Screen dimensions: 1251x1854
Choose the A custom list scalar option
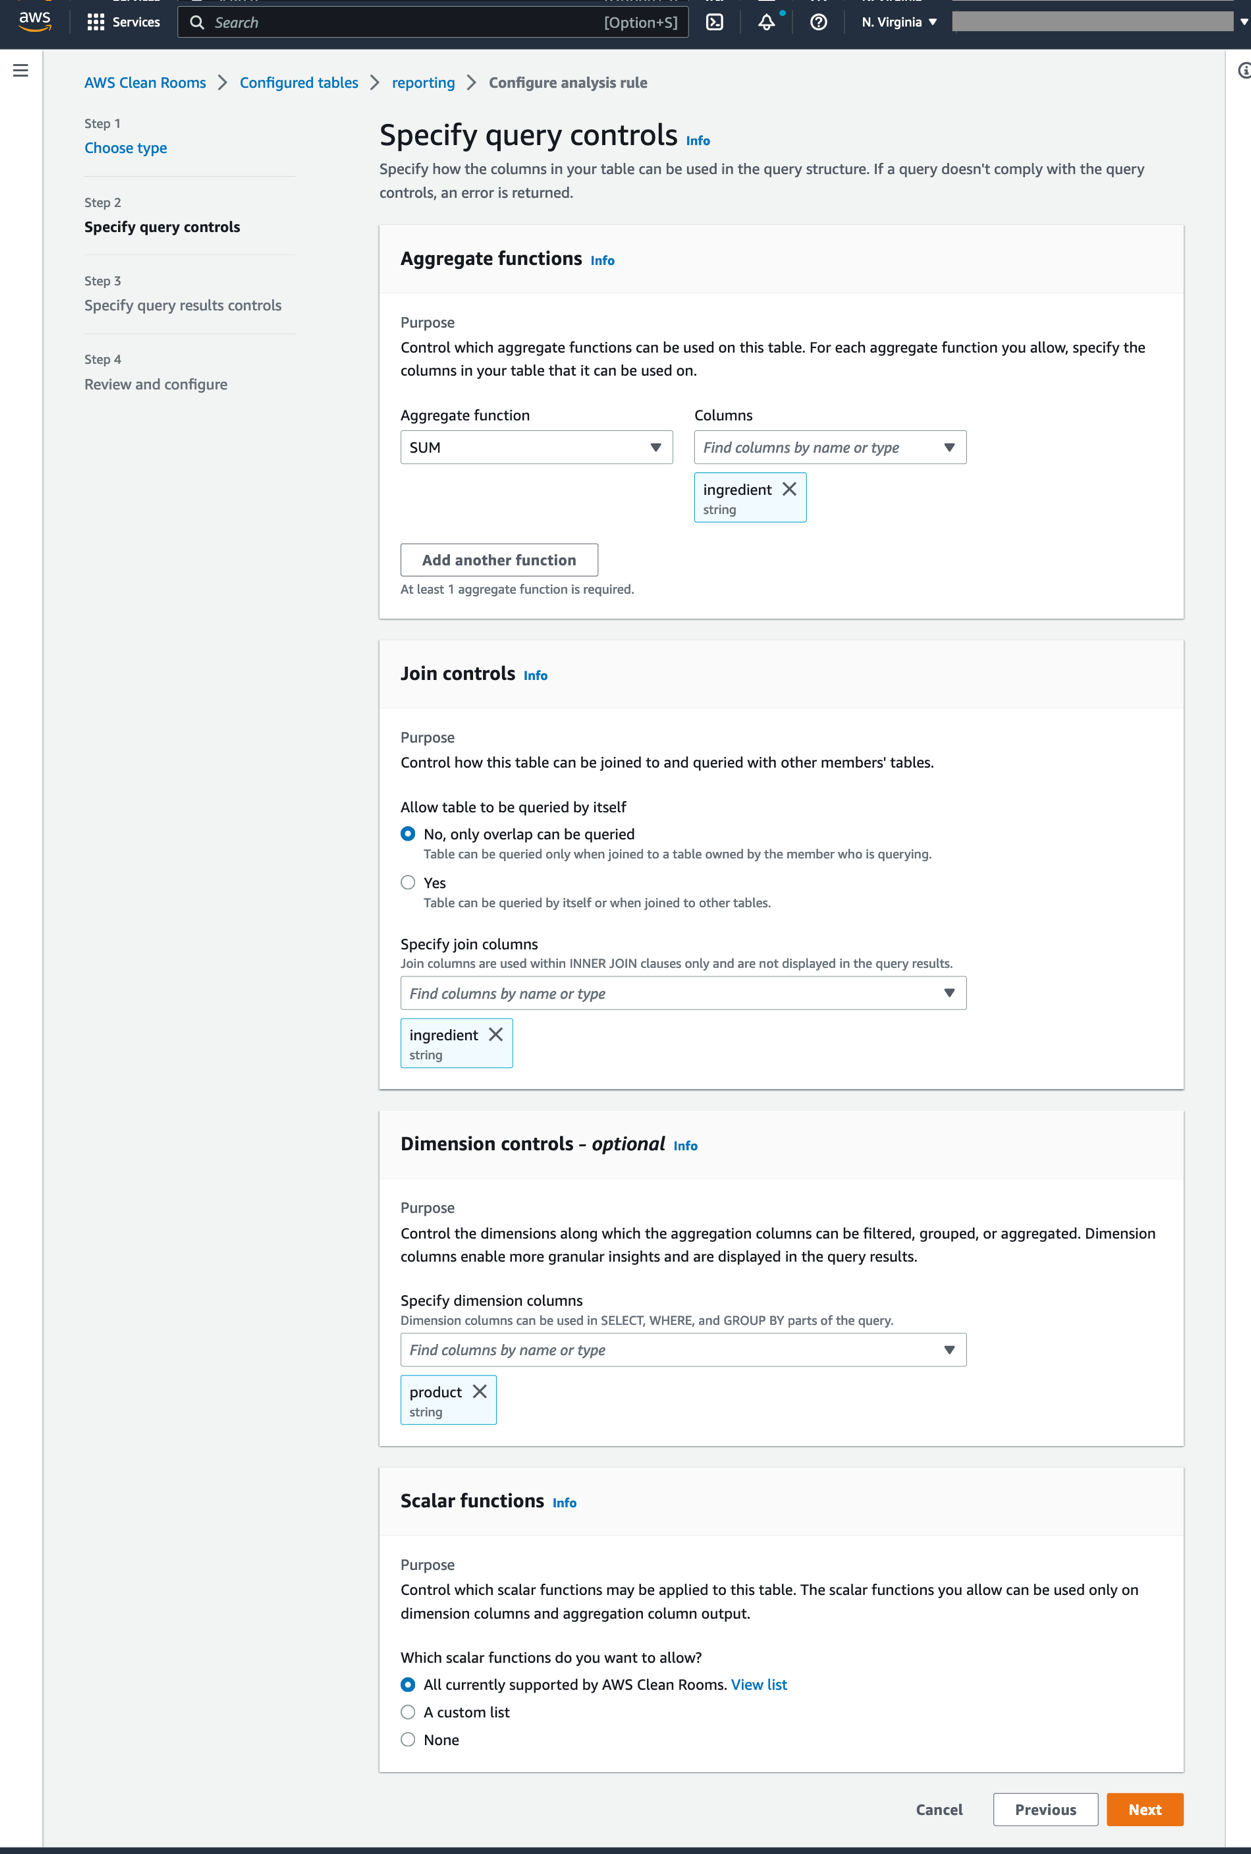[x=408, y=1712]
